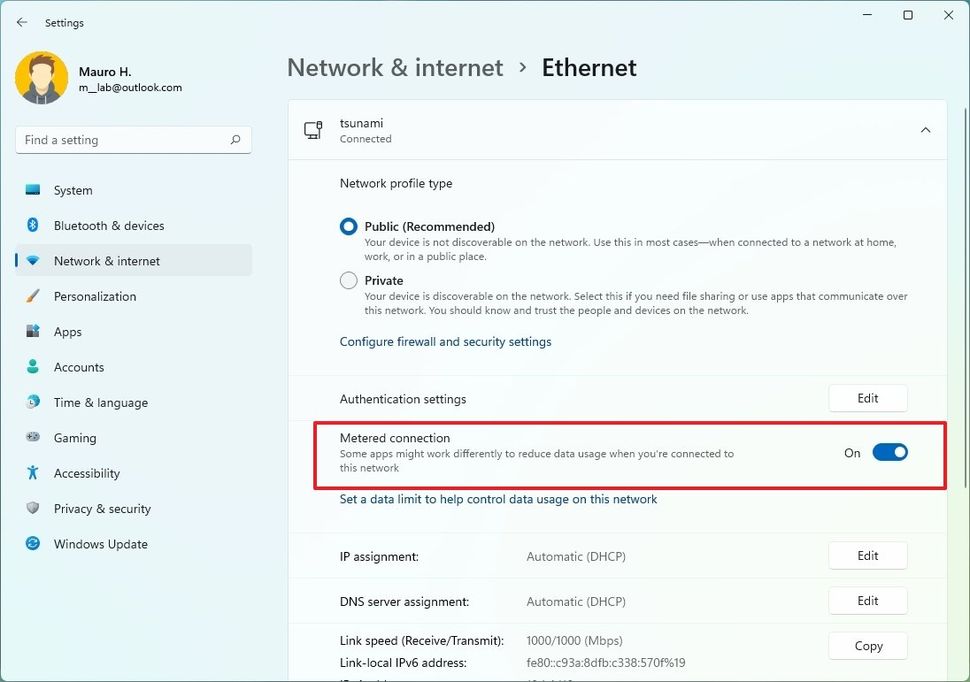Set a data limit for this network

tap(496, 497)
